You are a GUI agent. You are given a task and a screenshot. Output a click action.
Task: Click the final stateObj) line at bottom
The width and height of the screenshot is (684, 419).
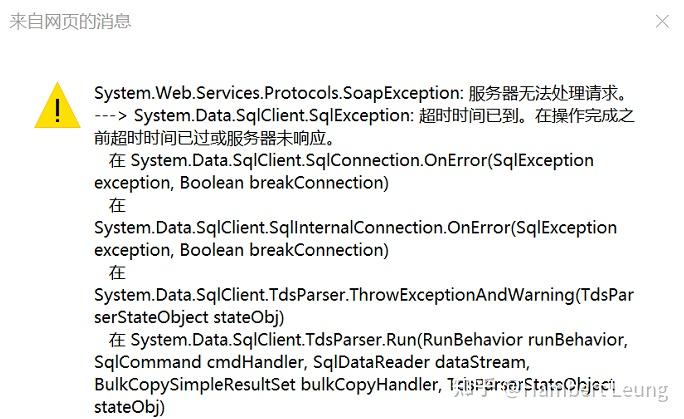tap(130, 407)
